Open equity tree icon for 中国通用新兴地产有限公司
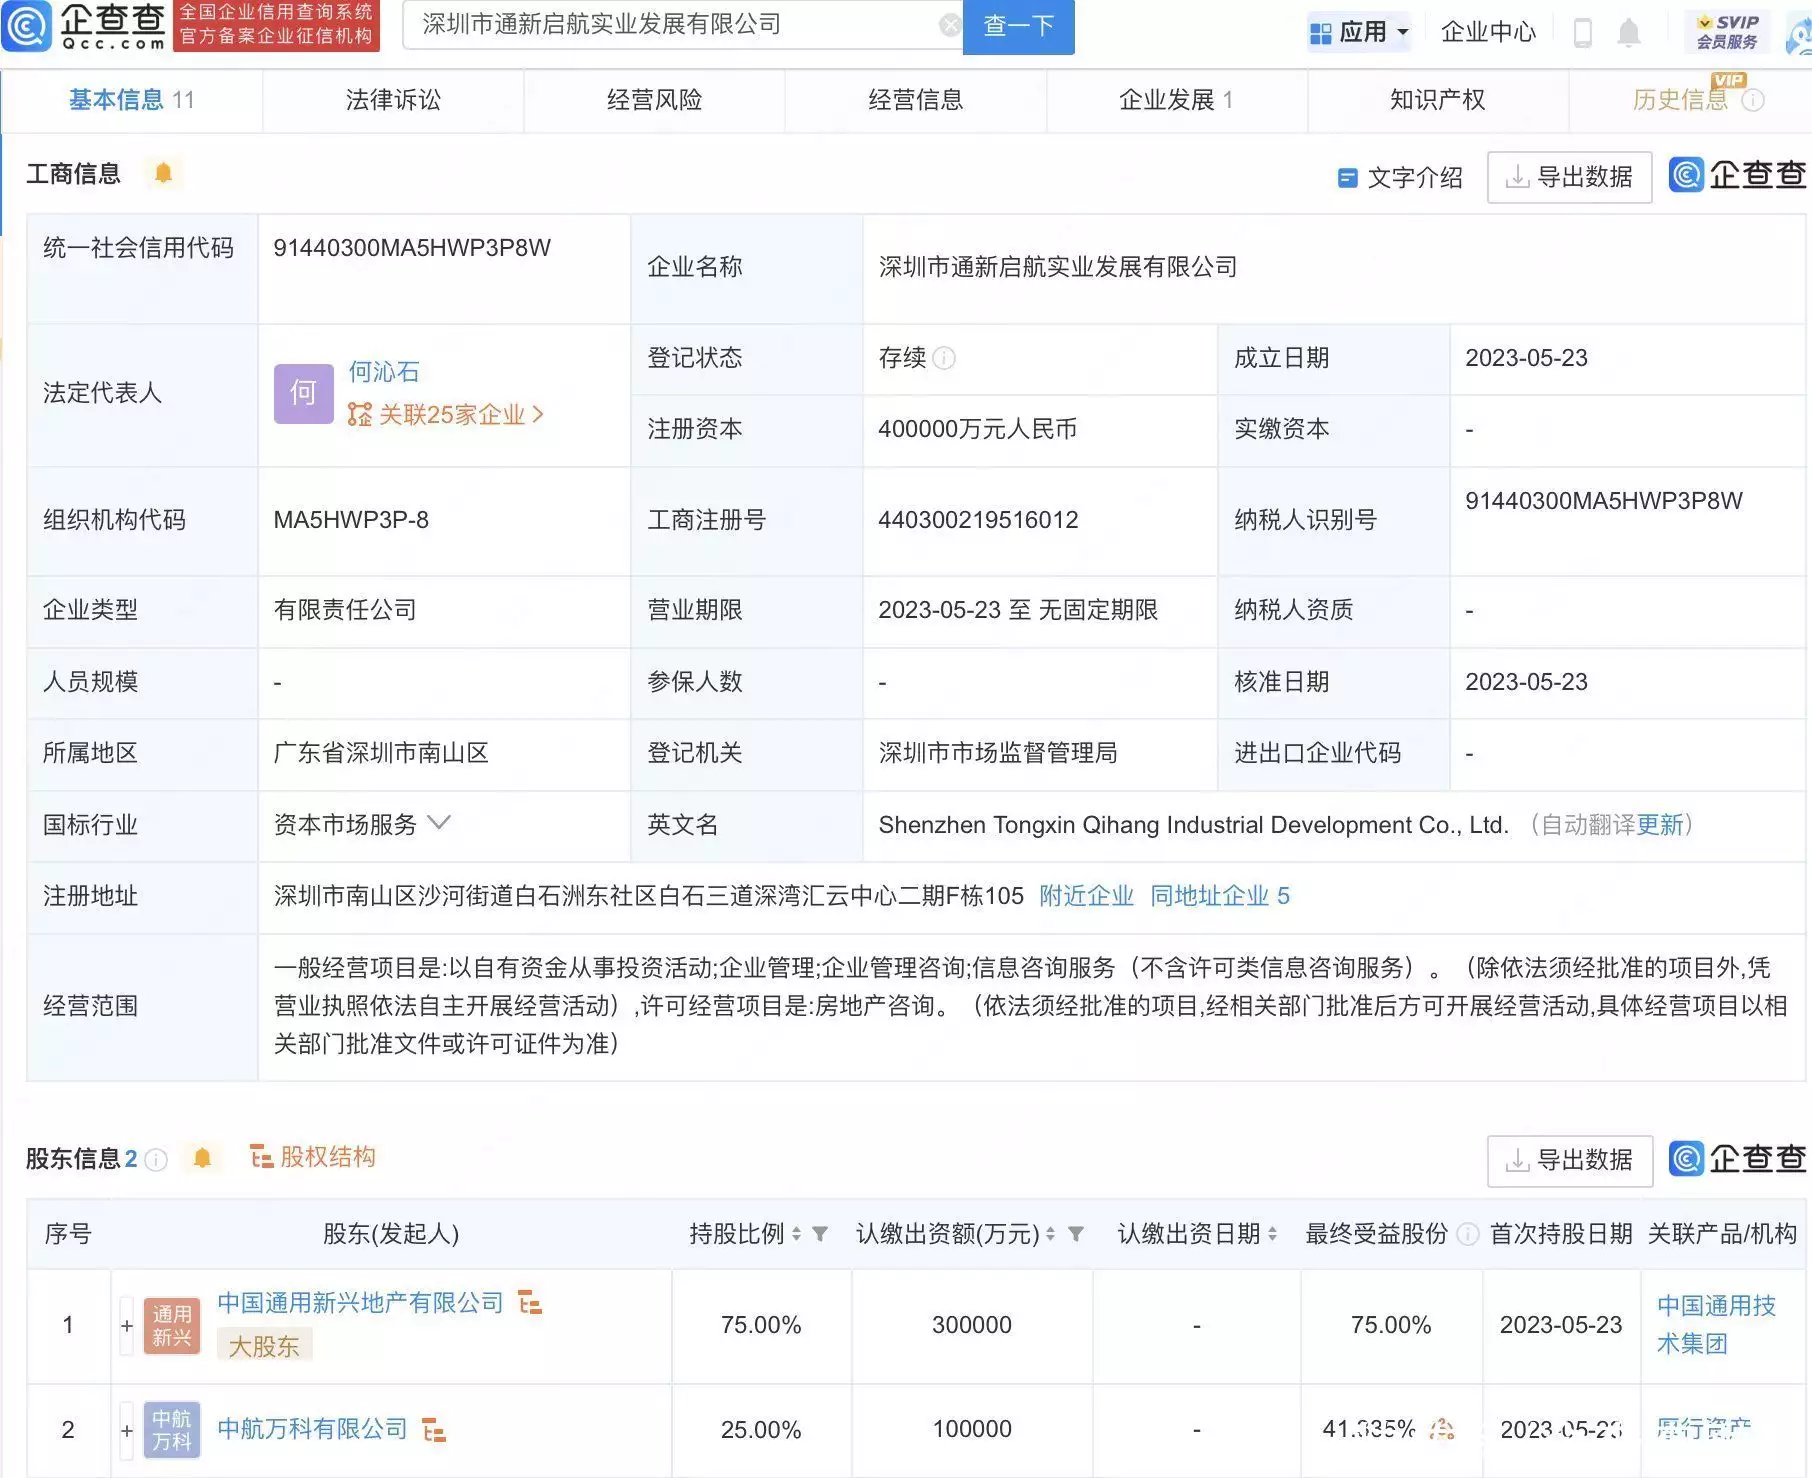1812x1478 pixels. point(530,1303)
